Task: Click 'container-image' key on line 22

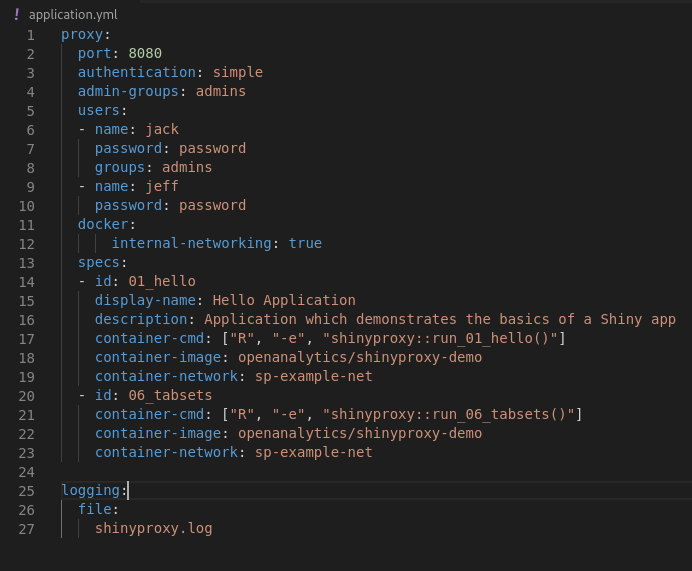Action: 158,433
